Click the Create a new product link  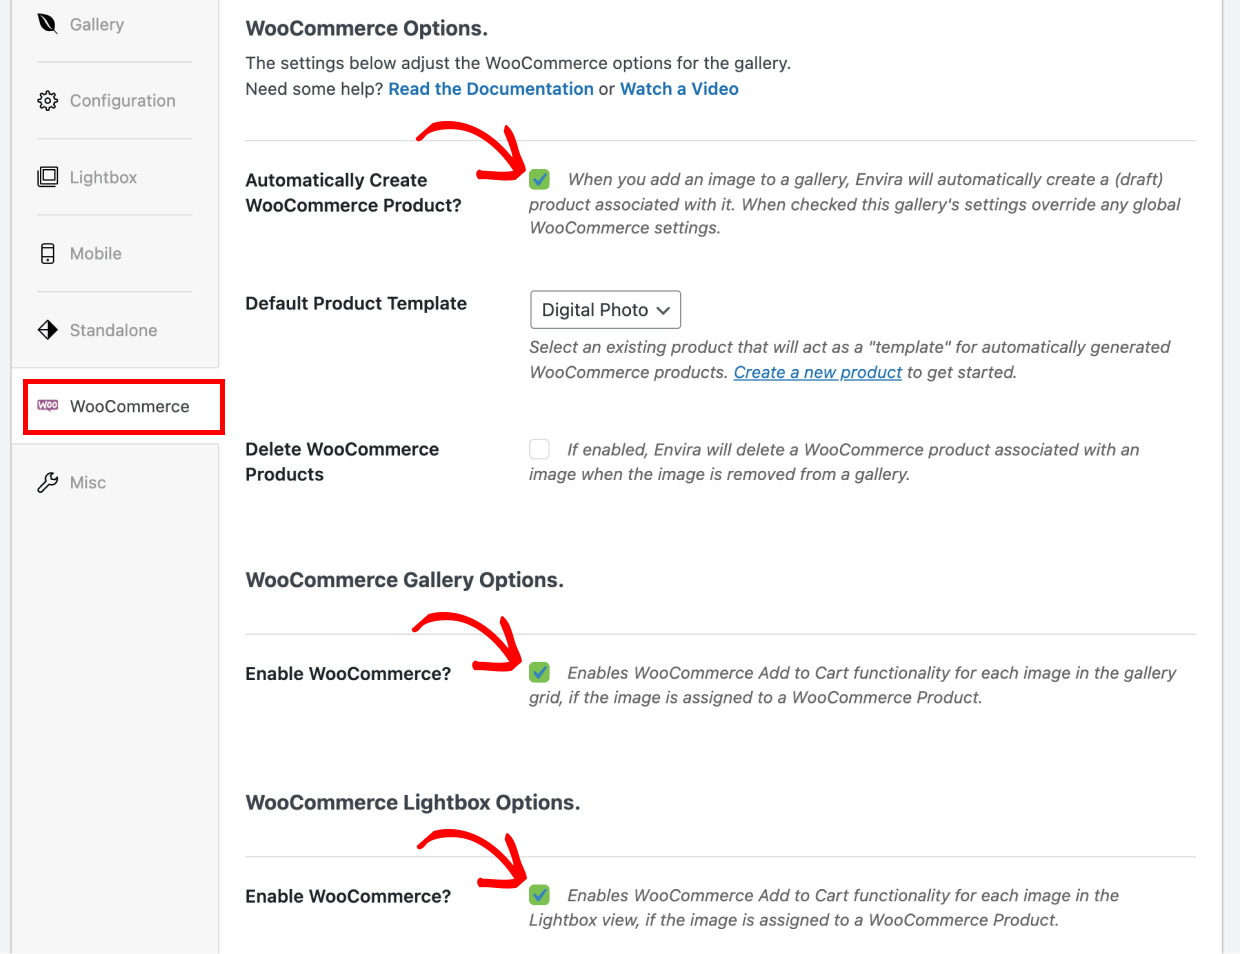click(818, 372)
